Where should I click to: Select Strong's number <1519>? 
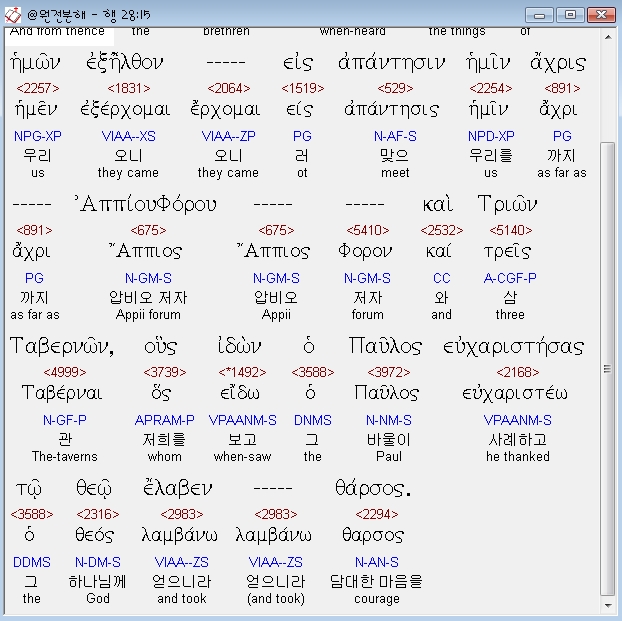[303, 88]
